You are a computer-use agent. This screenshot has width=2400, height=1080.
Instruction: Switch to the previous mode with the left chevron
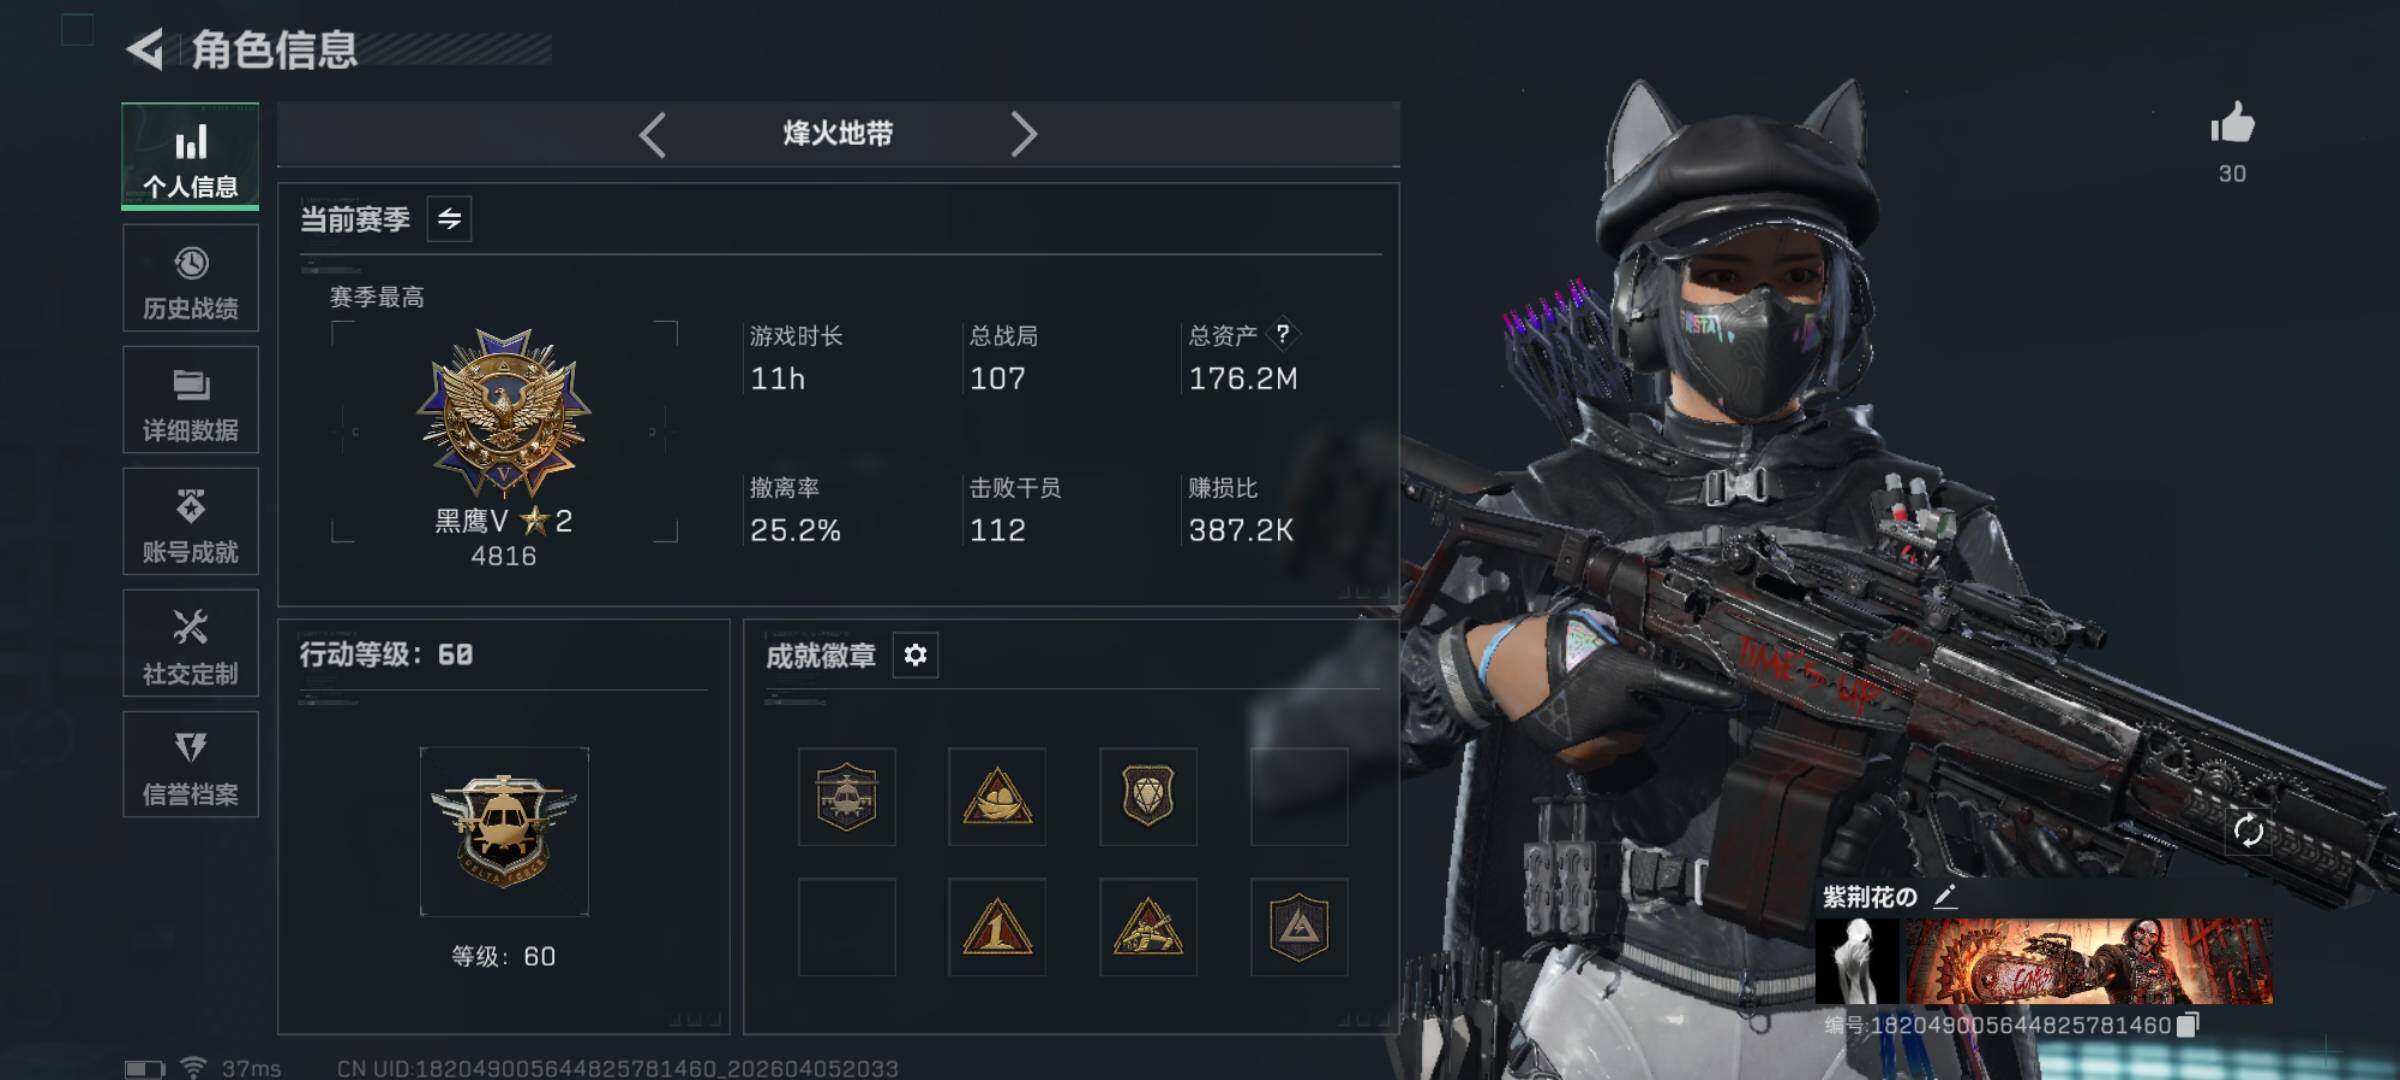pos(653,134)
